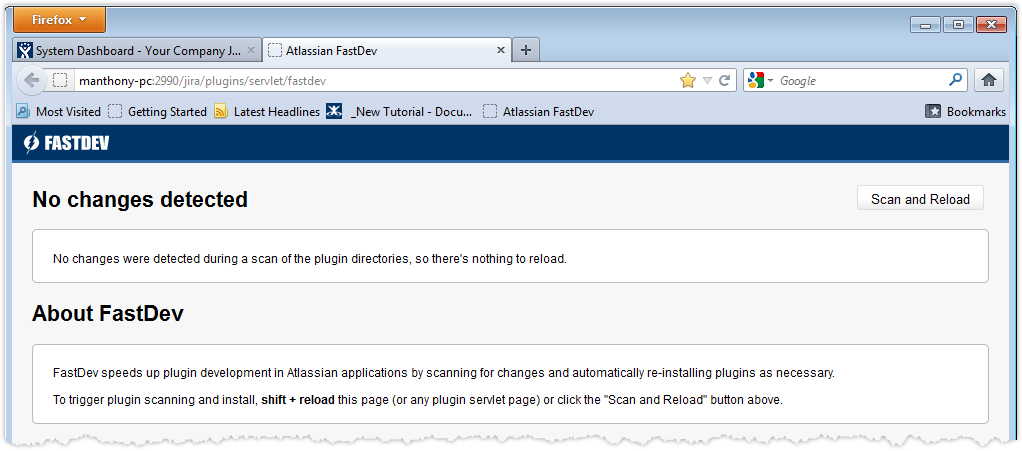Open a new tab with plus button
The height and width of the screenshot is (451, 1022).
click(526, 50)
